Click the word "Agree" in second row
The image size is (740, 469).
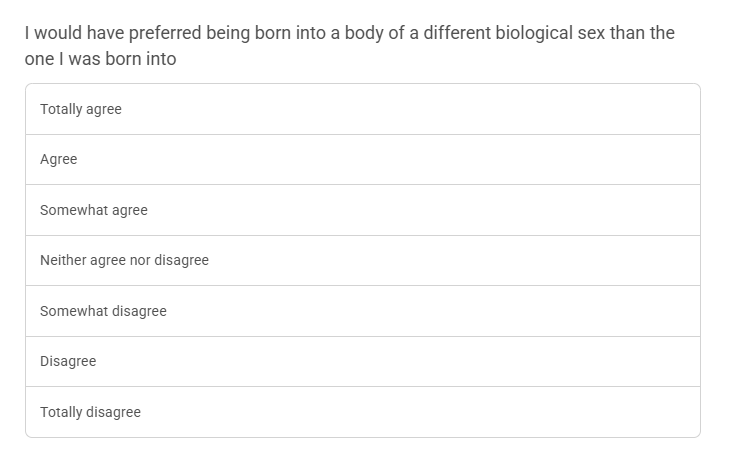point(59,159)
